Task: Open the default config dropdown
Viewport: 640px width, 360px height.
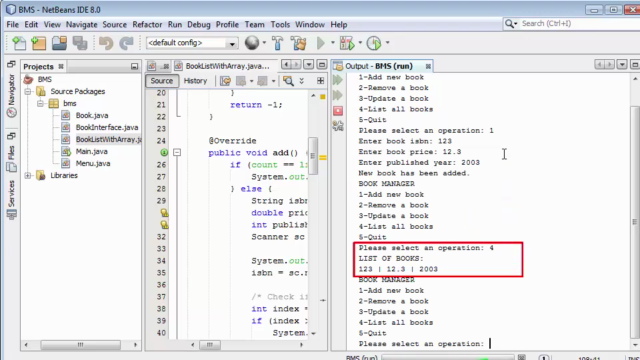Action: coord(232,43)
